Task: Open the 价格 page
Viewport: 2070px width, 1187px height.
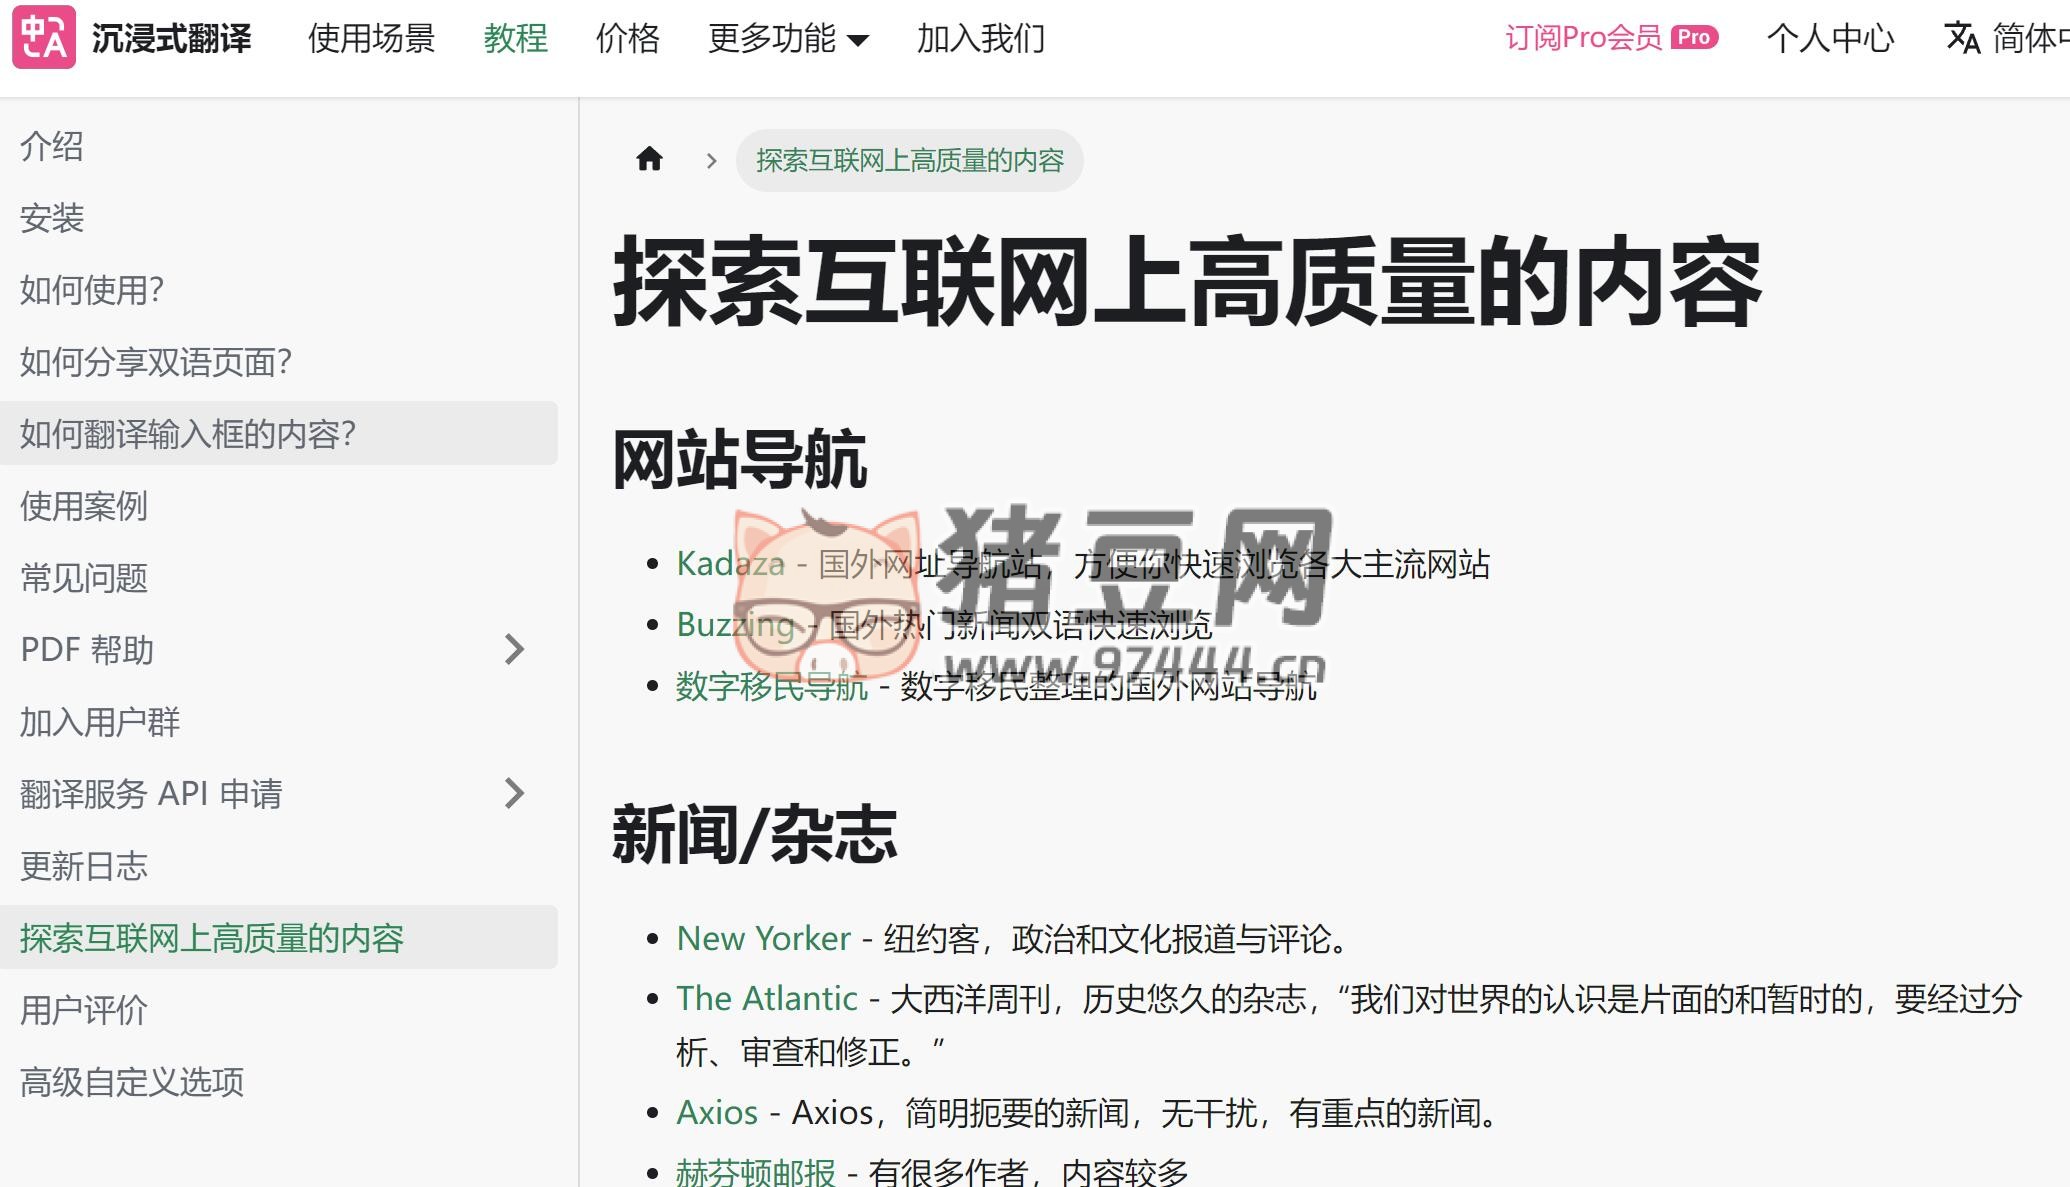Action: (628, 39)
